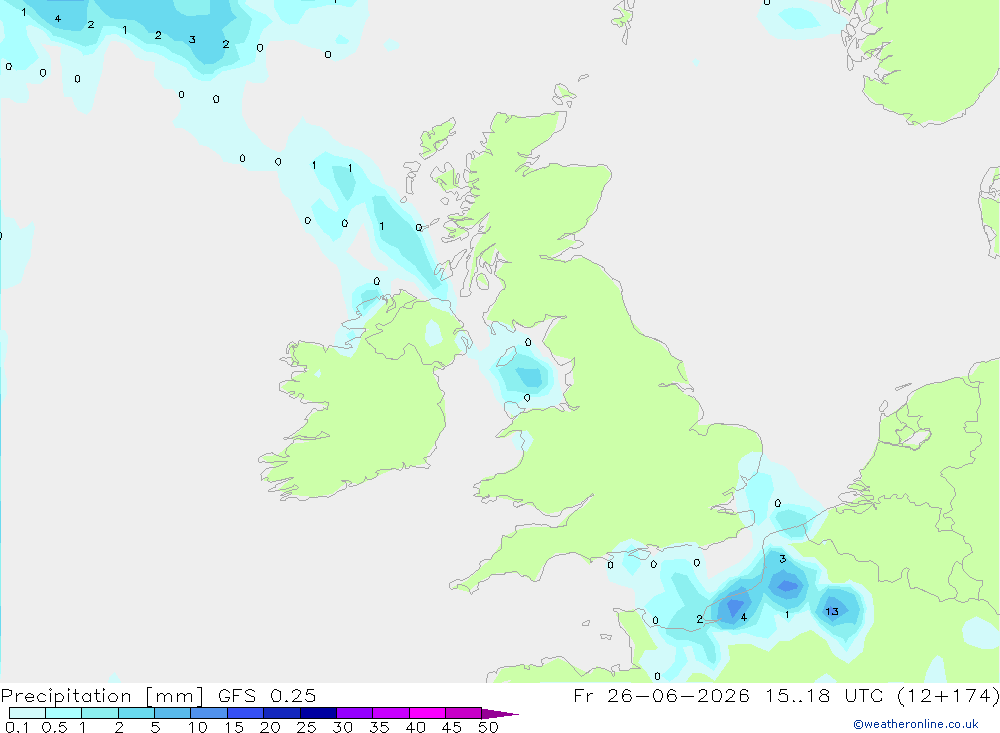Click the 'Precipitation' title word
This screenshot has width=1000, height=733.
[x=66, y=696]
